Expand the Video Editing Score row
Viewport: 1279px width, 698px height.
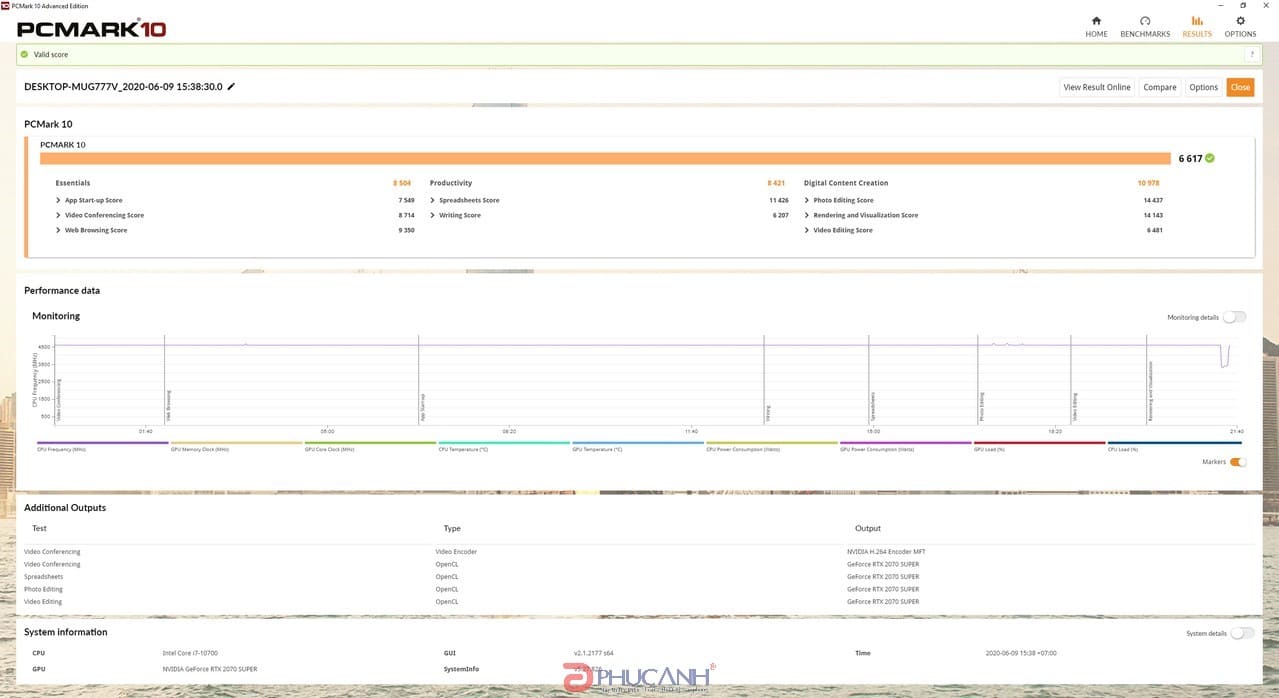807,230
